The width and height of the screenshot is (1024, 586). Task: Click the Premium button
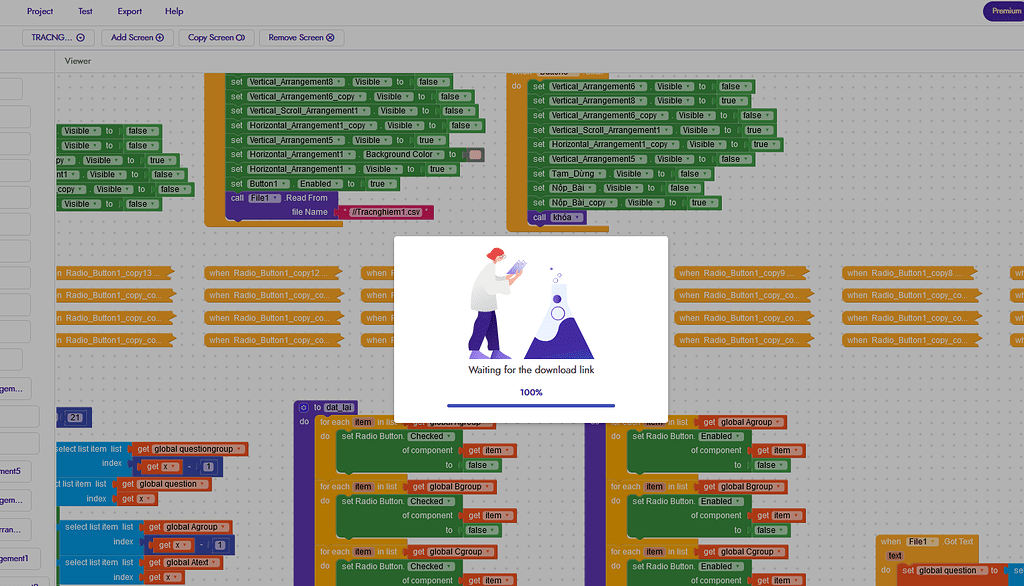[x=1005, y=11]
